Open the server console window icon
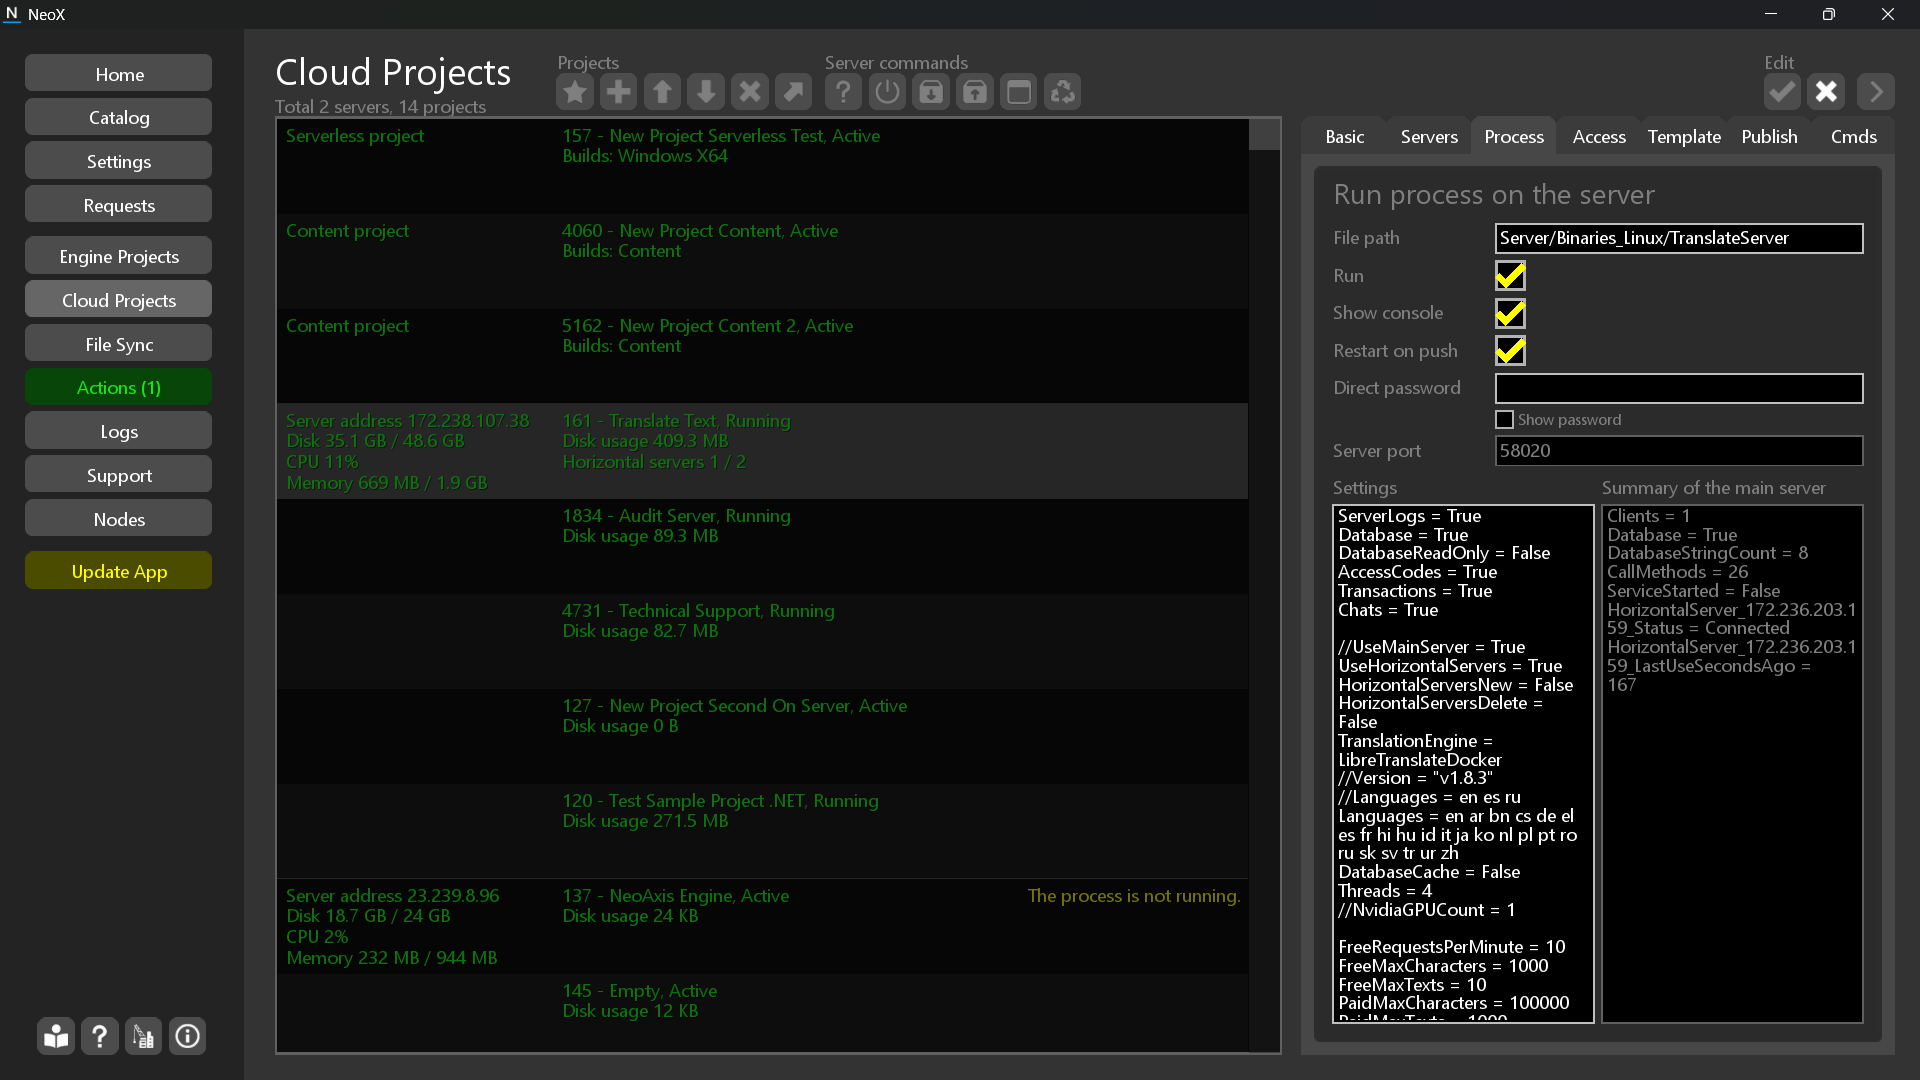 1019,91
